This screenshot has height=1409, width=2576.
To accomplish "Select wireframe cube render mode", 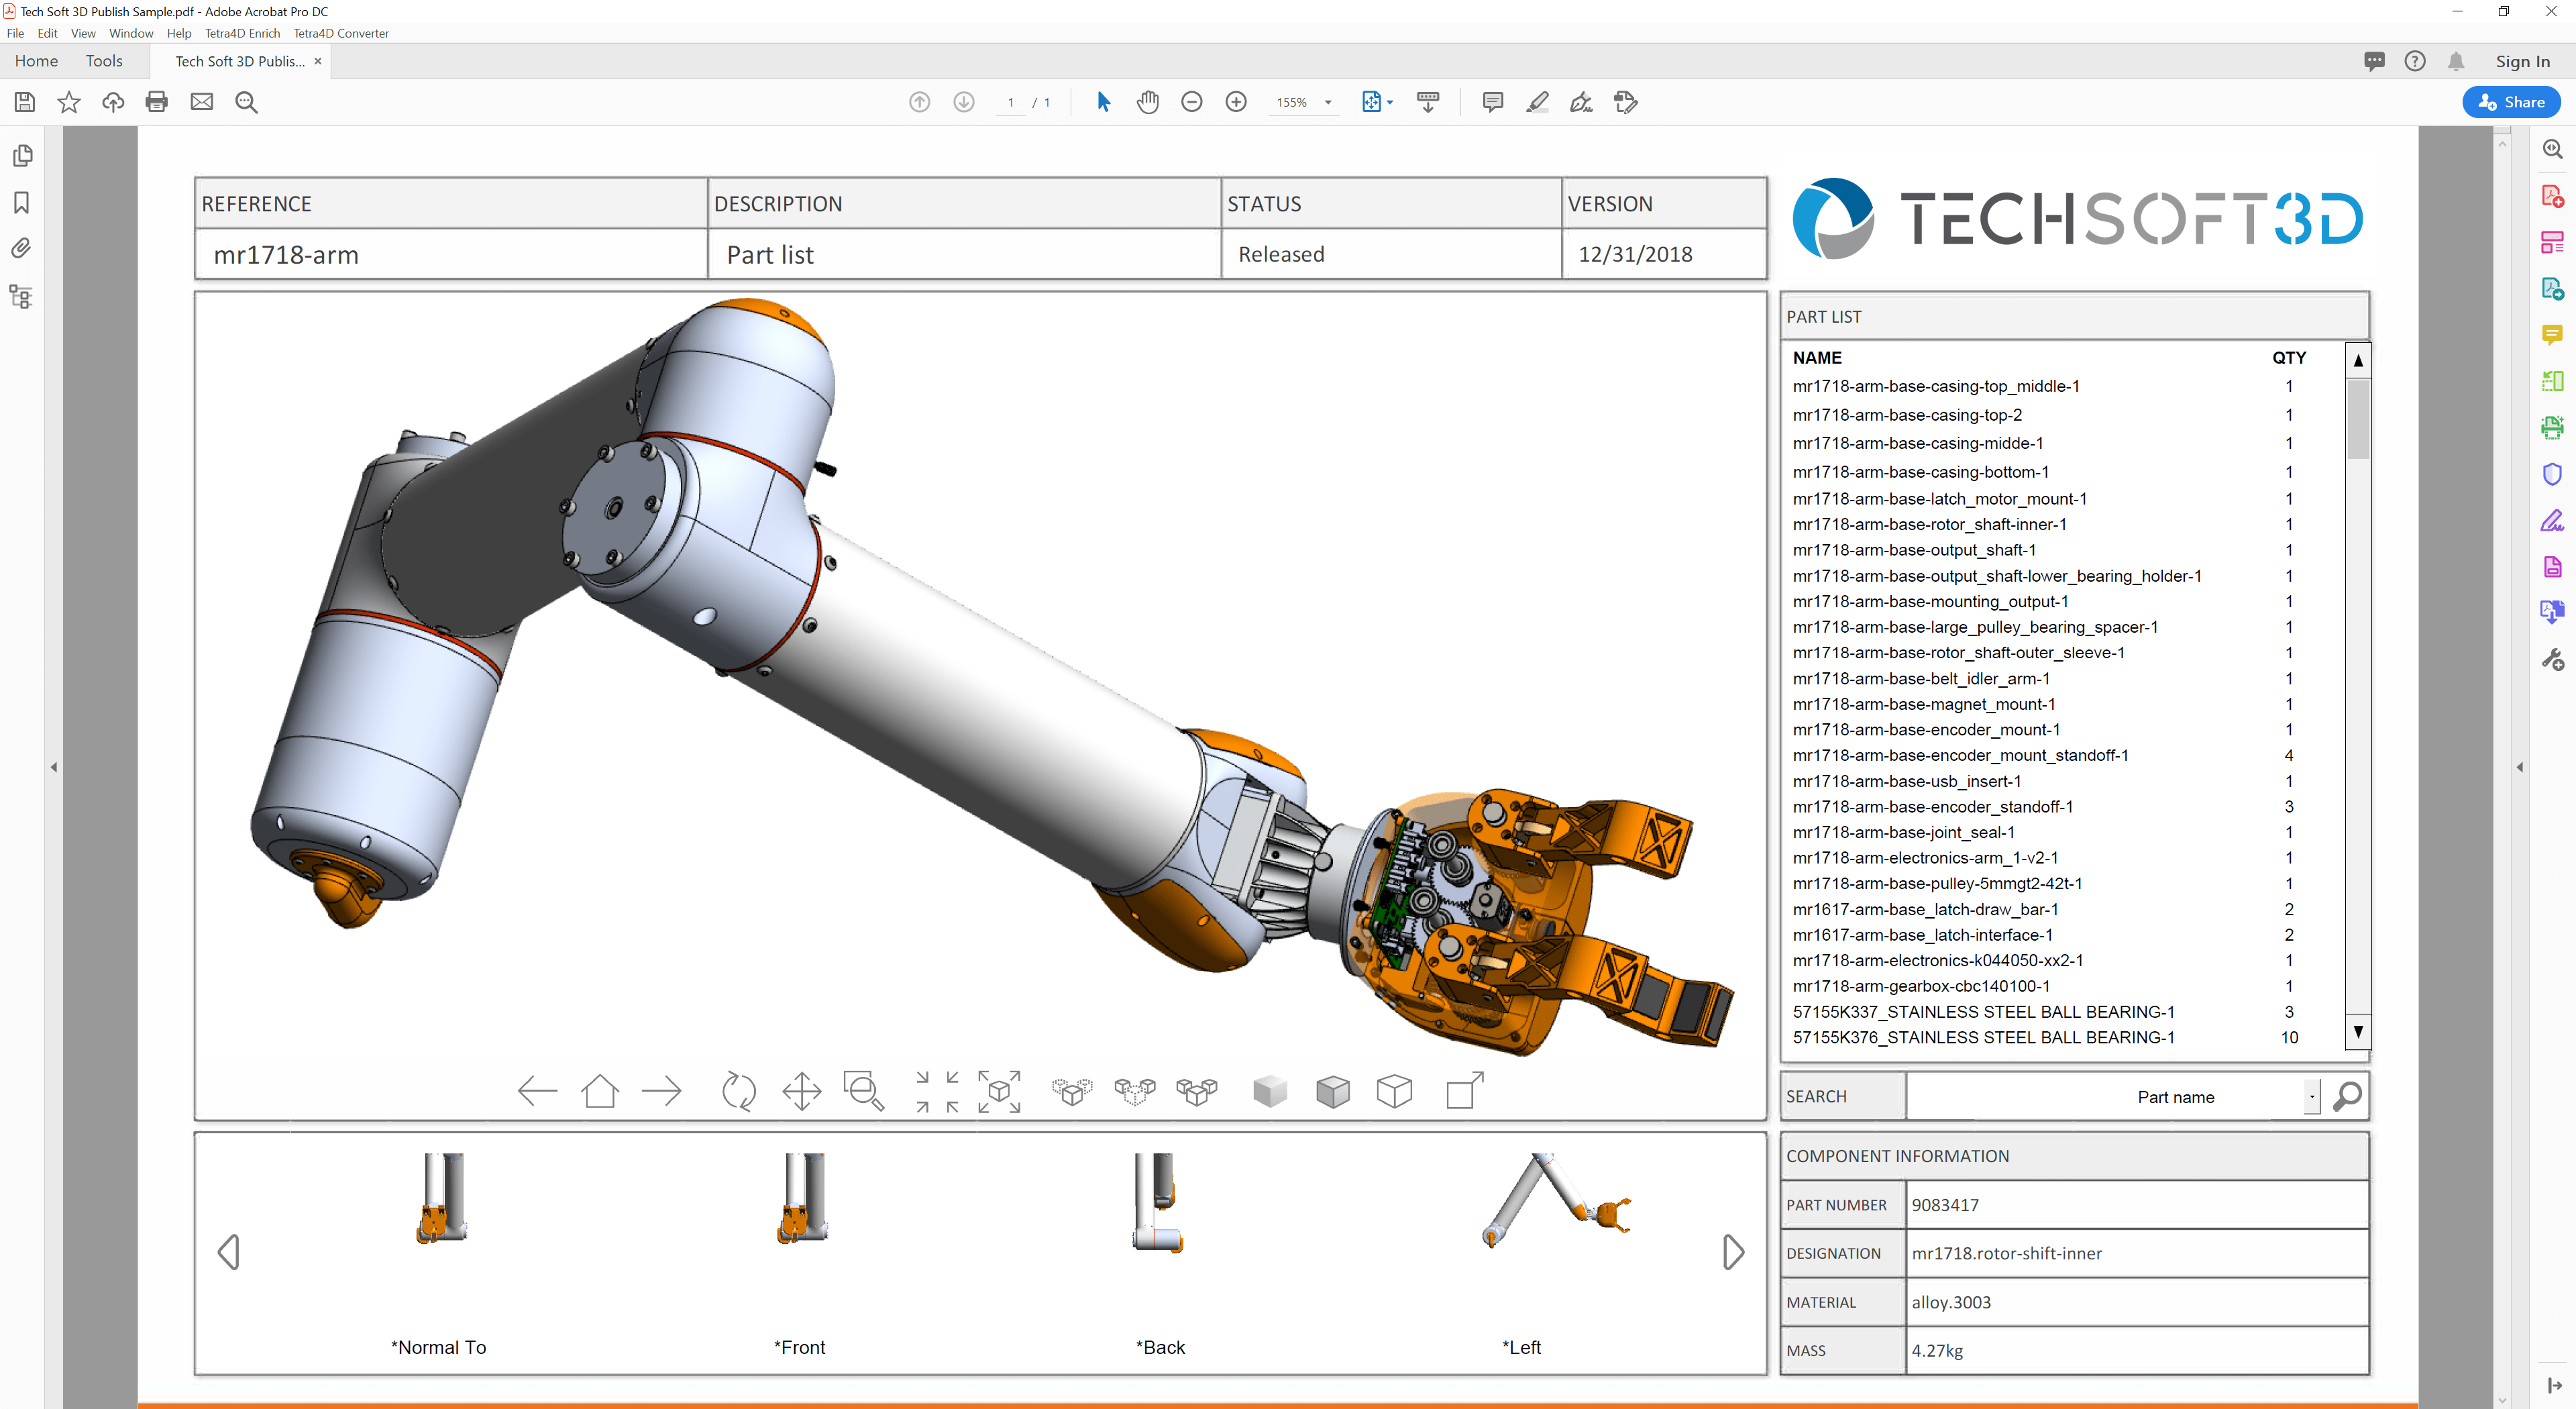I will click(x=1394, y=1091).
